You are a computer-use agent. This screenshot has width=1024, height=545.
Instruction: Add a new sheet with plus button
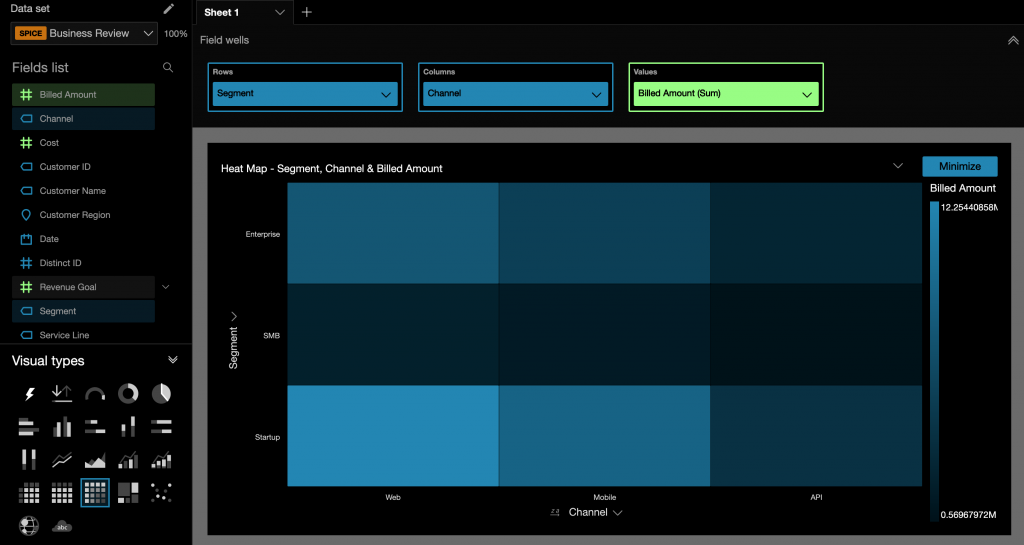pos(307,12)
